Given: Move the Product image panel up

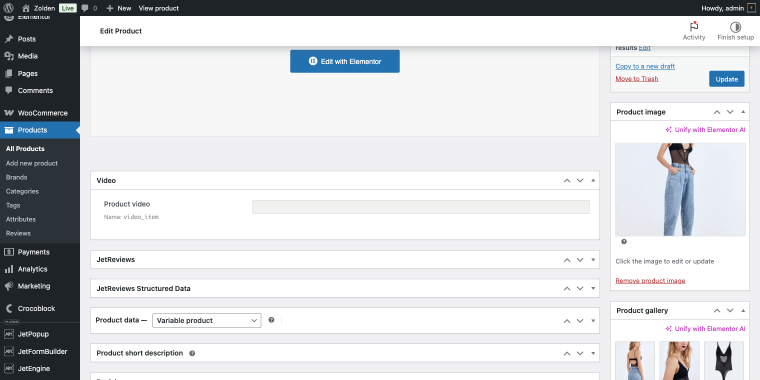Looking at the screenshot, I should (x=717, y=112).
